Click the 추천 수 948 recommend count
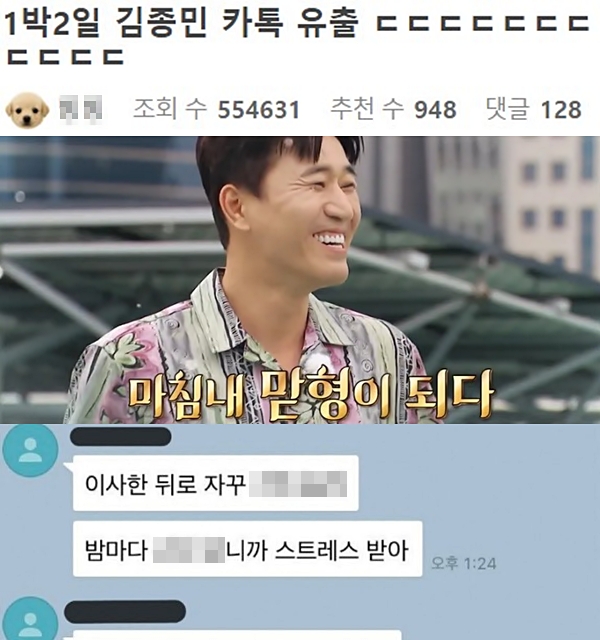The height and width of the screenshot is (640, 600). (x=393, y=109)
